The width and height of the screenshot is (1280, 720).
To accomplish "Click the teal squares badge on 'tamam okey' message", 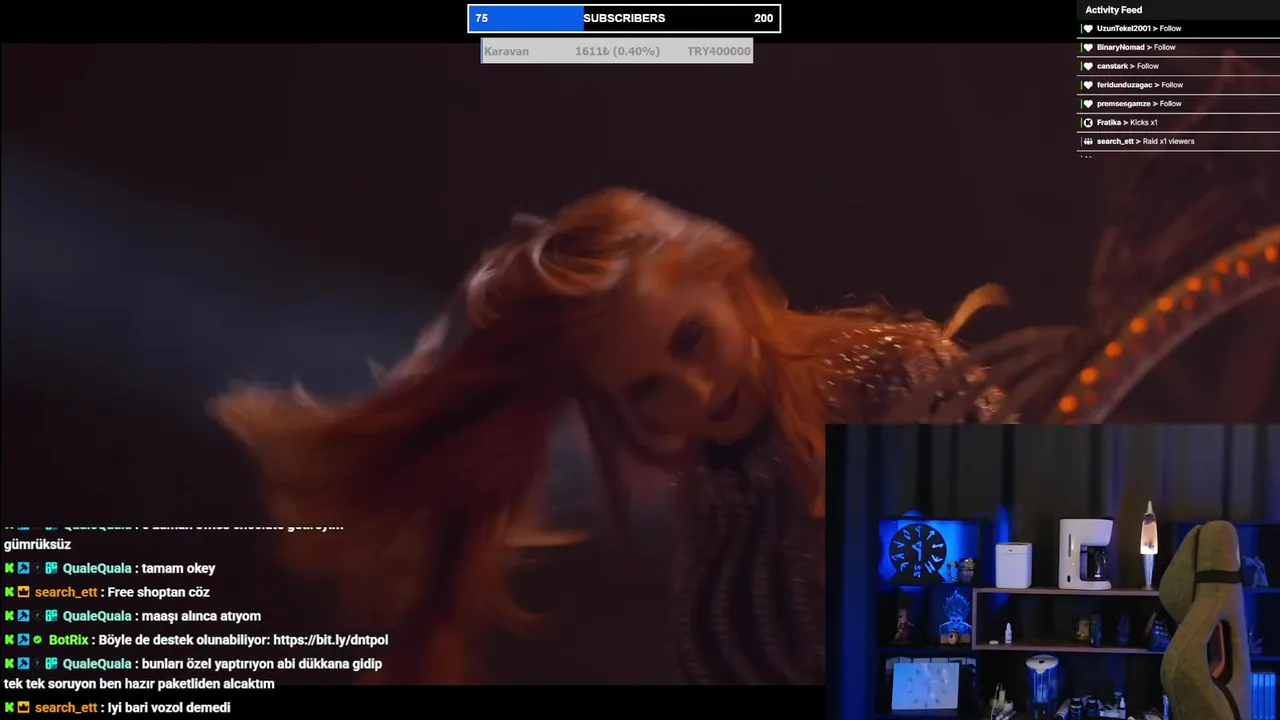I will click(51, 568).
